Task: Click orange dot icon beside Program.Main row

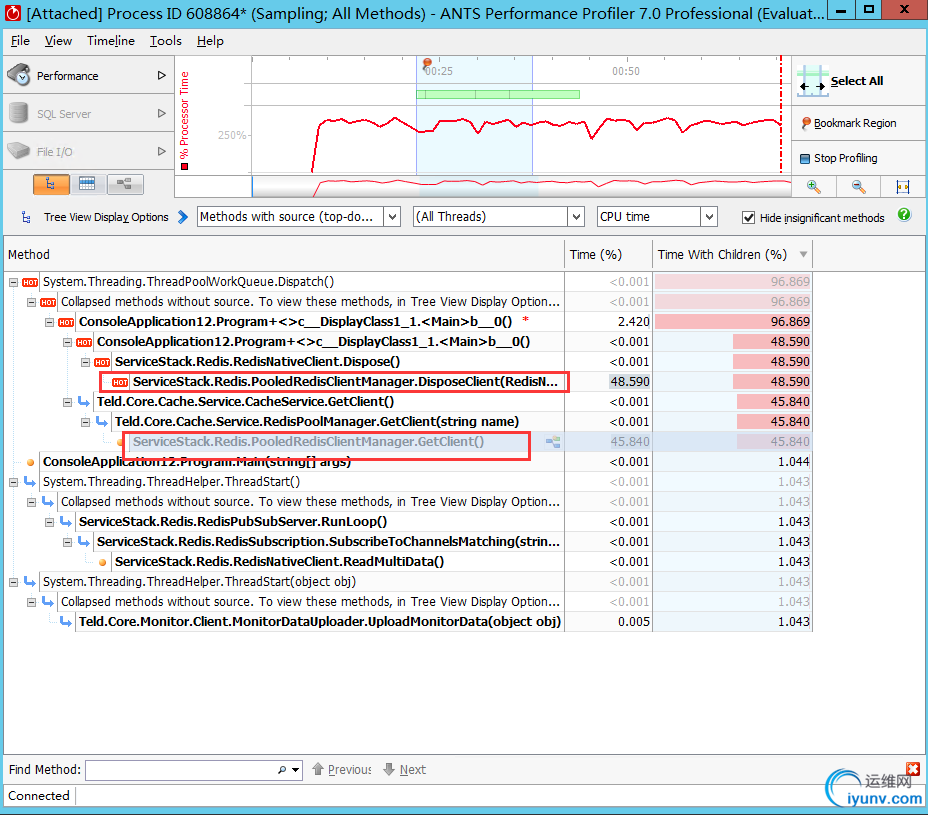Action: tap(30, 462)
